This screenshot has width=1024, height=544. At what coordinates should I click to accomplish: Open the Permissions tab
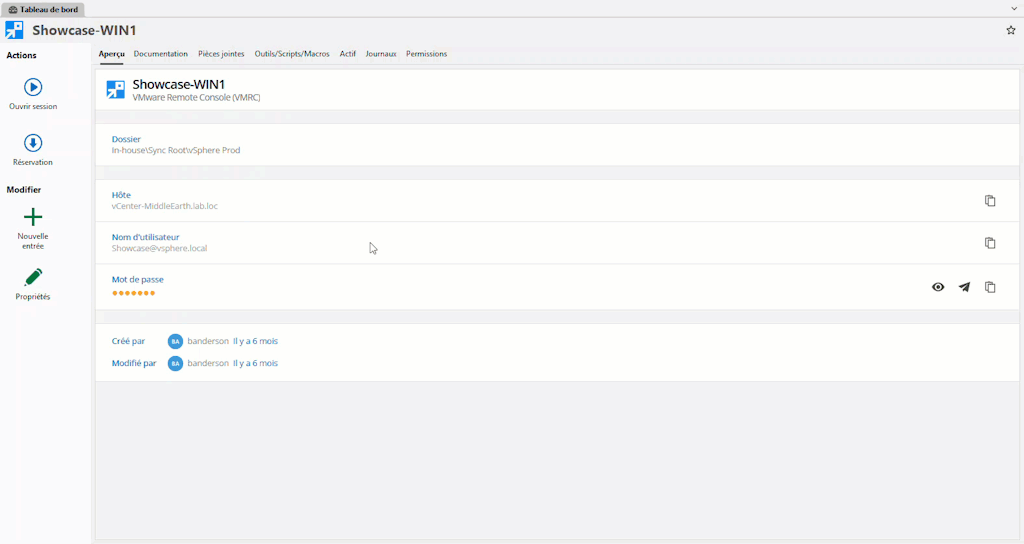(x=426, y=54)
